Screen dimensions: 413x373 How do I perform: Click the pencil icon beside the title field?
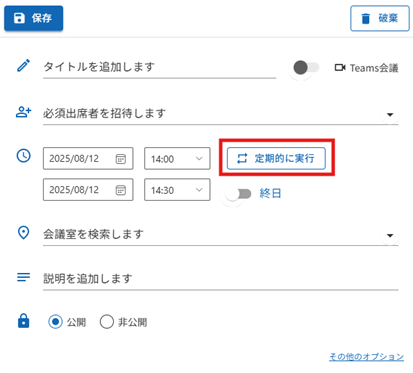(23, 66)
